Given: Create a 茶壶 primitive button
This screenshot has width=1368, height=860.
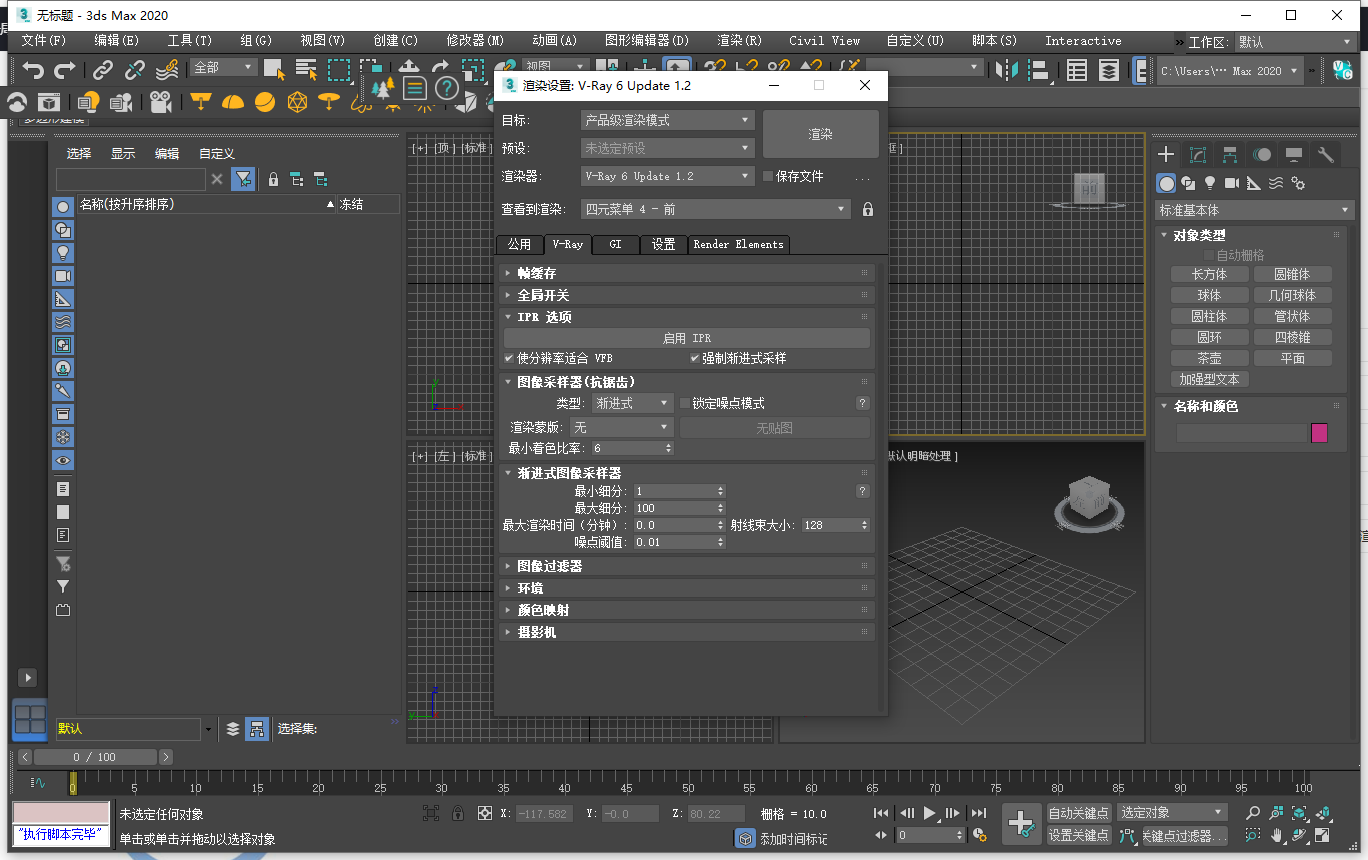Looking at the screenshot, I should pos(1209,358).
